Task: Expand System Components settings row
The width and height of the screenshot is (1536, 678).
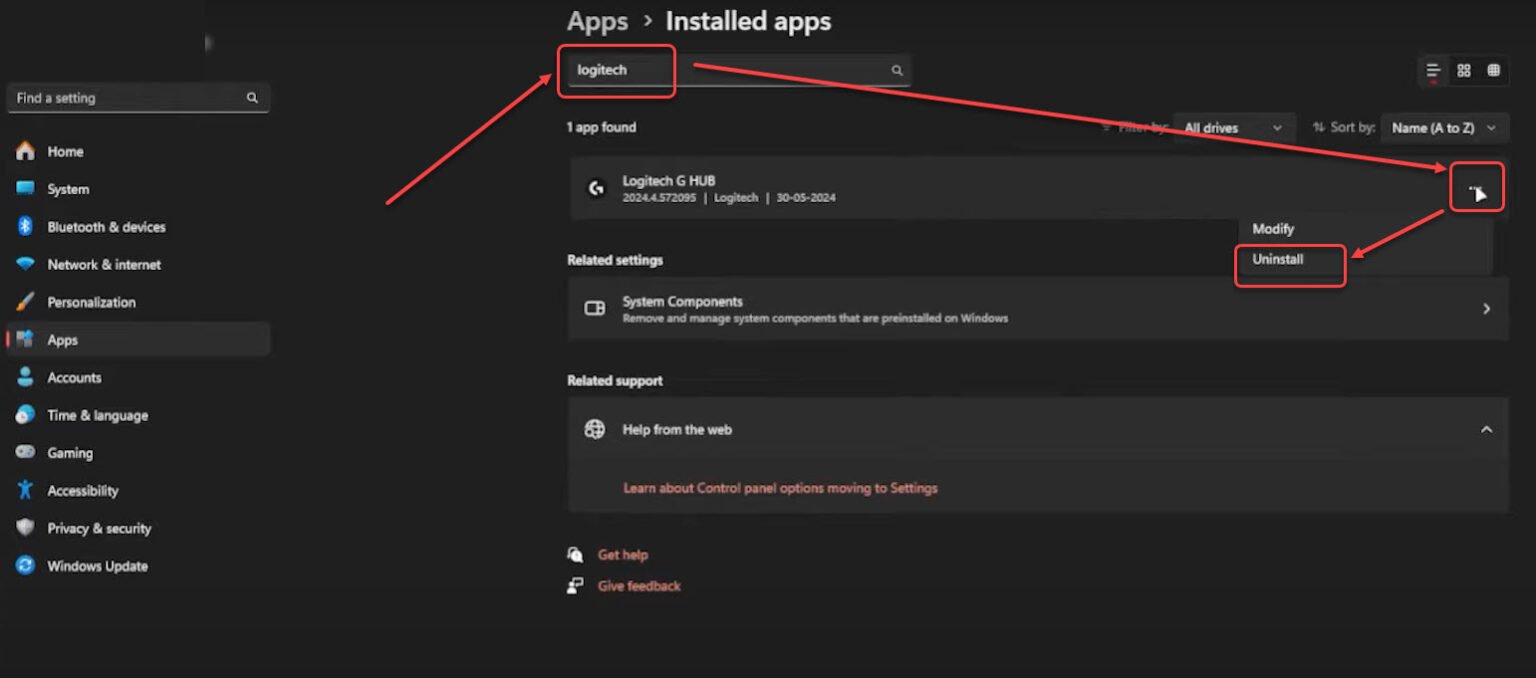Action: pos(1488,309)
